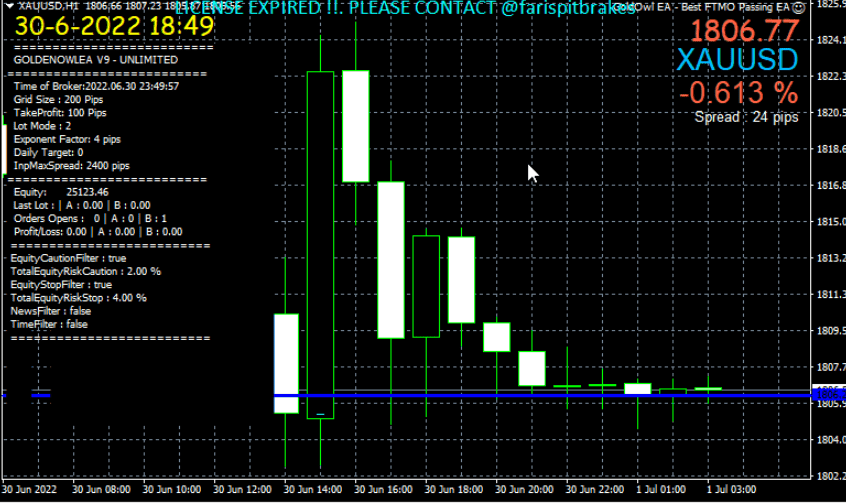Click the Equity: 25123.46 line
Screen dimensions: 846x503
[x=61, y=191]
